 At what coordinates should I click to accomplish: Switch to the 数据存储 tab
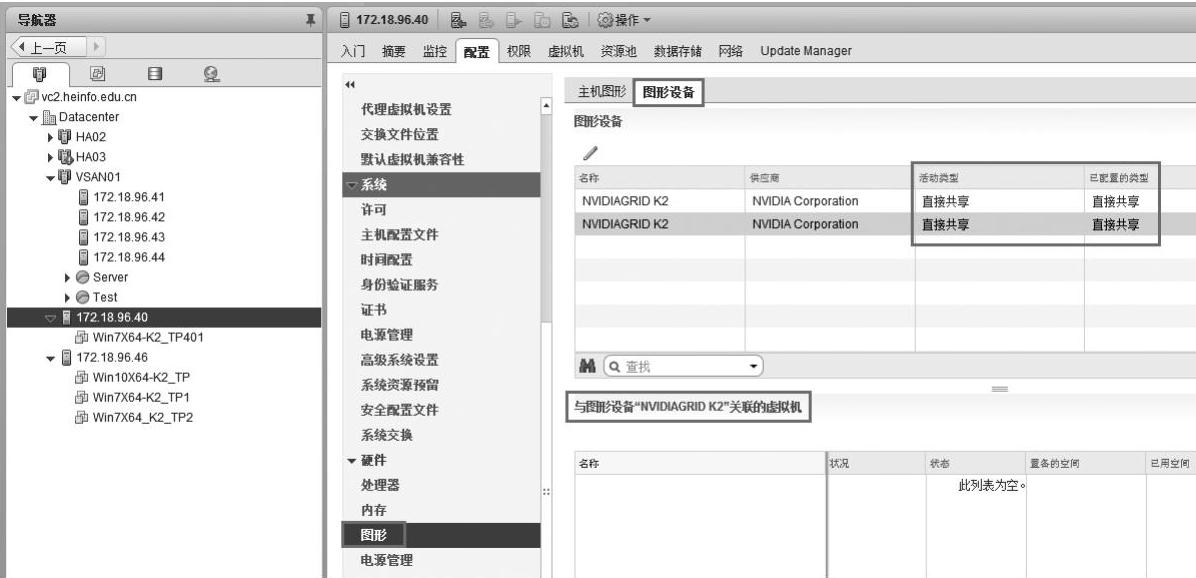pos(677,51)
